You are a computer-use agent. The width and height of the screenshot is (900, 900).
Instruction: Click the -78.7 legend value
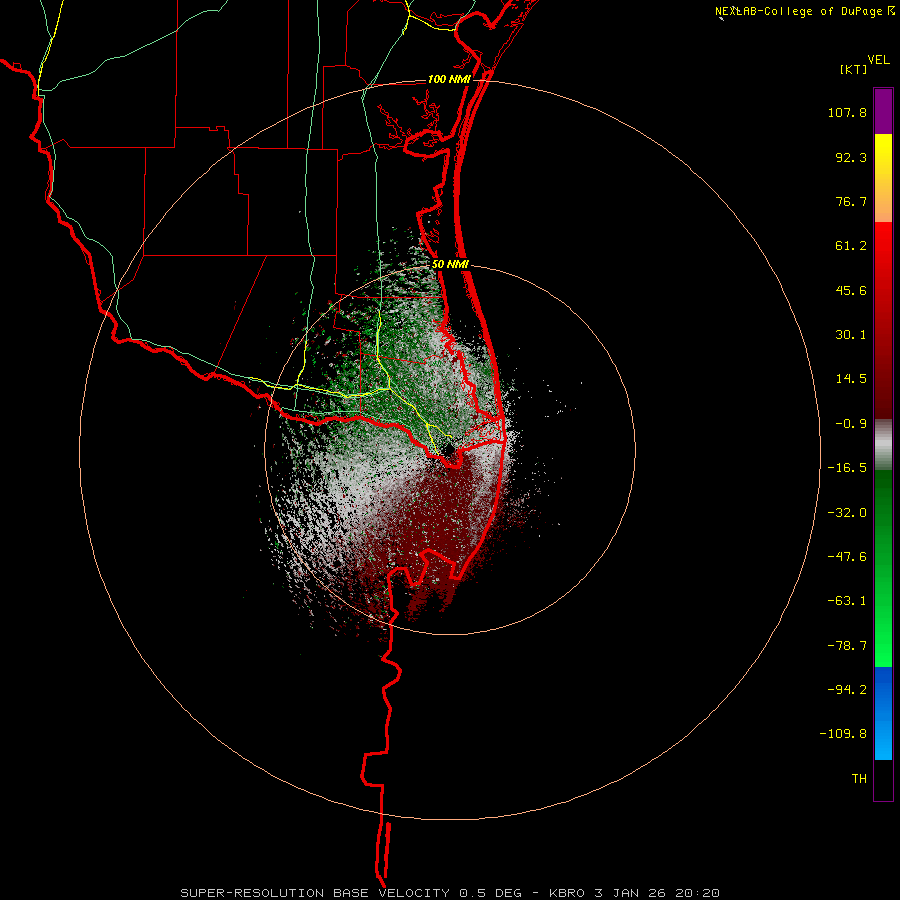pos(847,646)
